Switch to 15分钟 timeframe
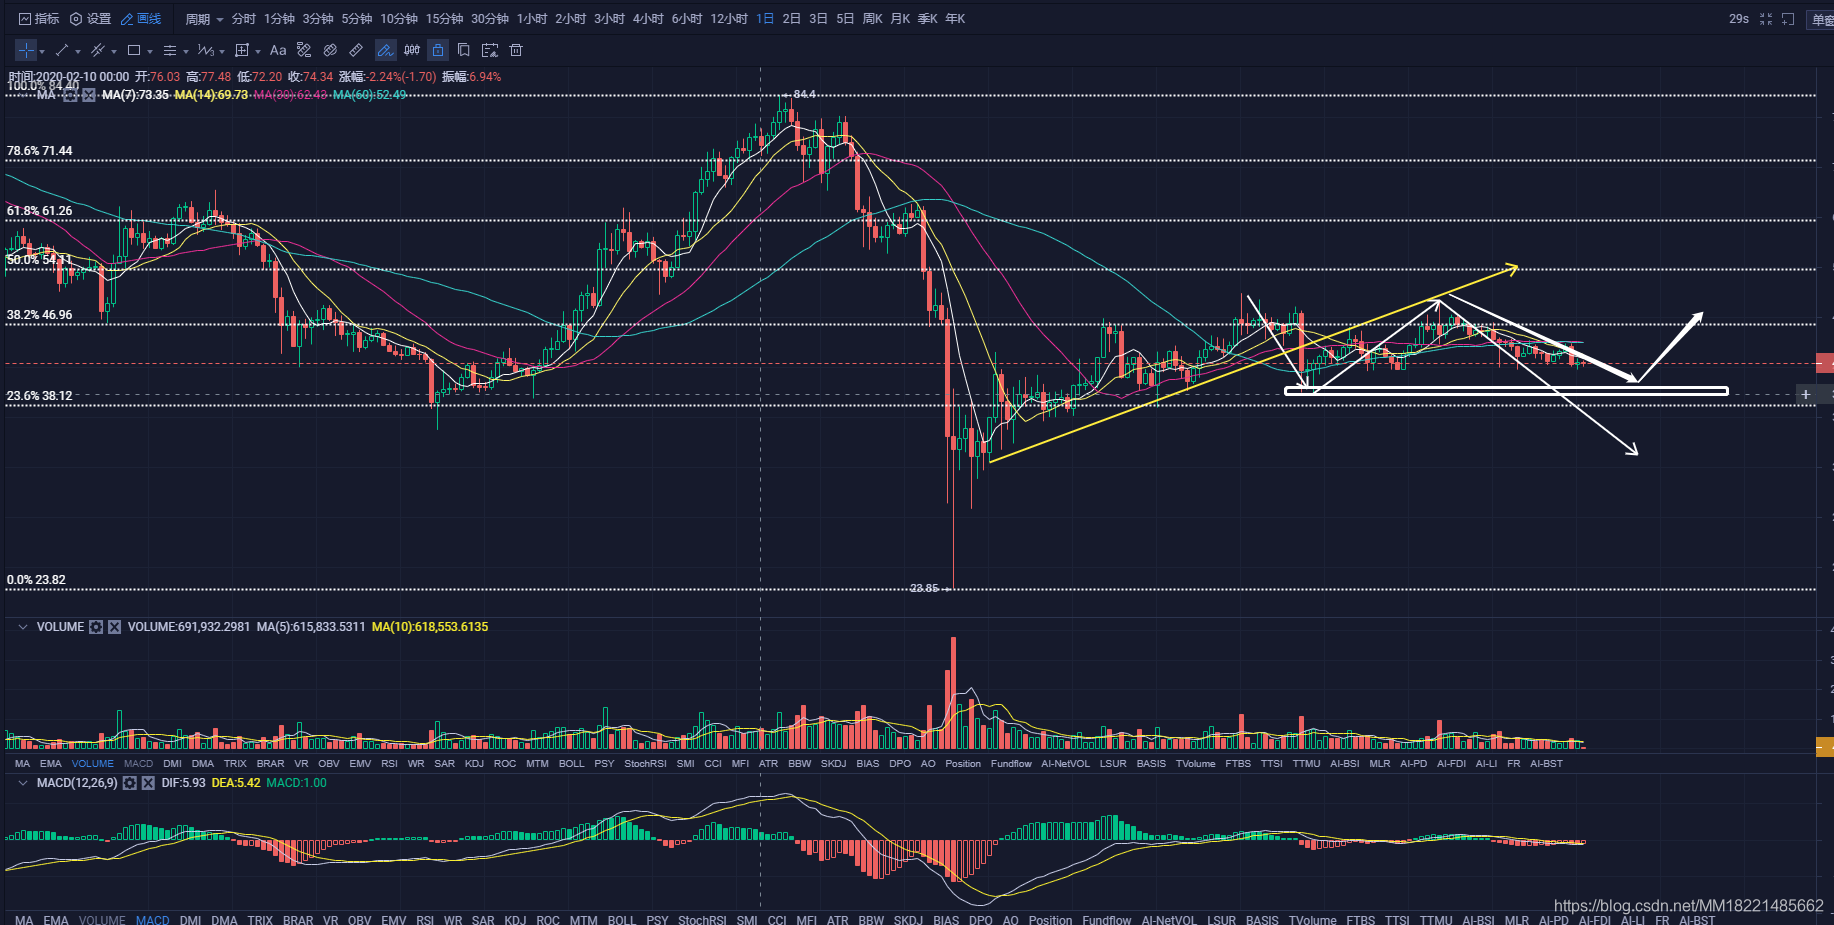The width and height of the screenshot is (1834, 925). 444,19
